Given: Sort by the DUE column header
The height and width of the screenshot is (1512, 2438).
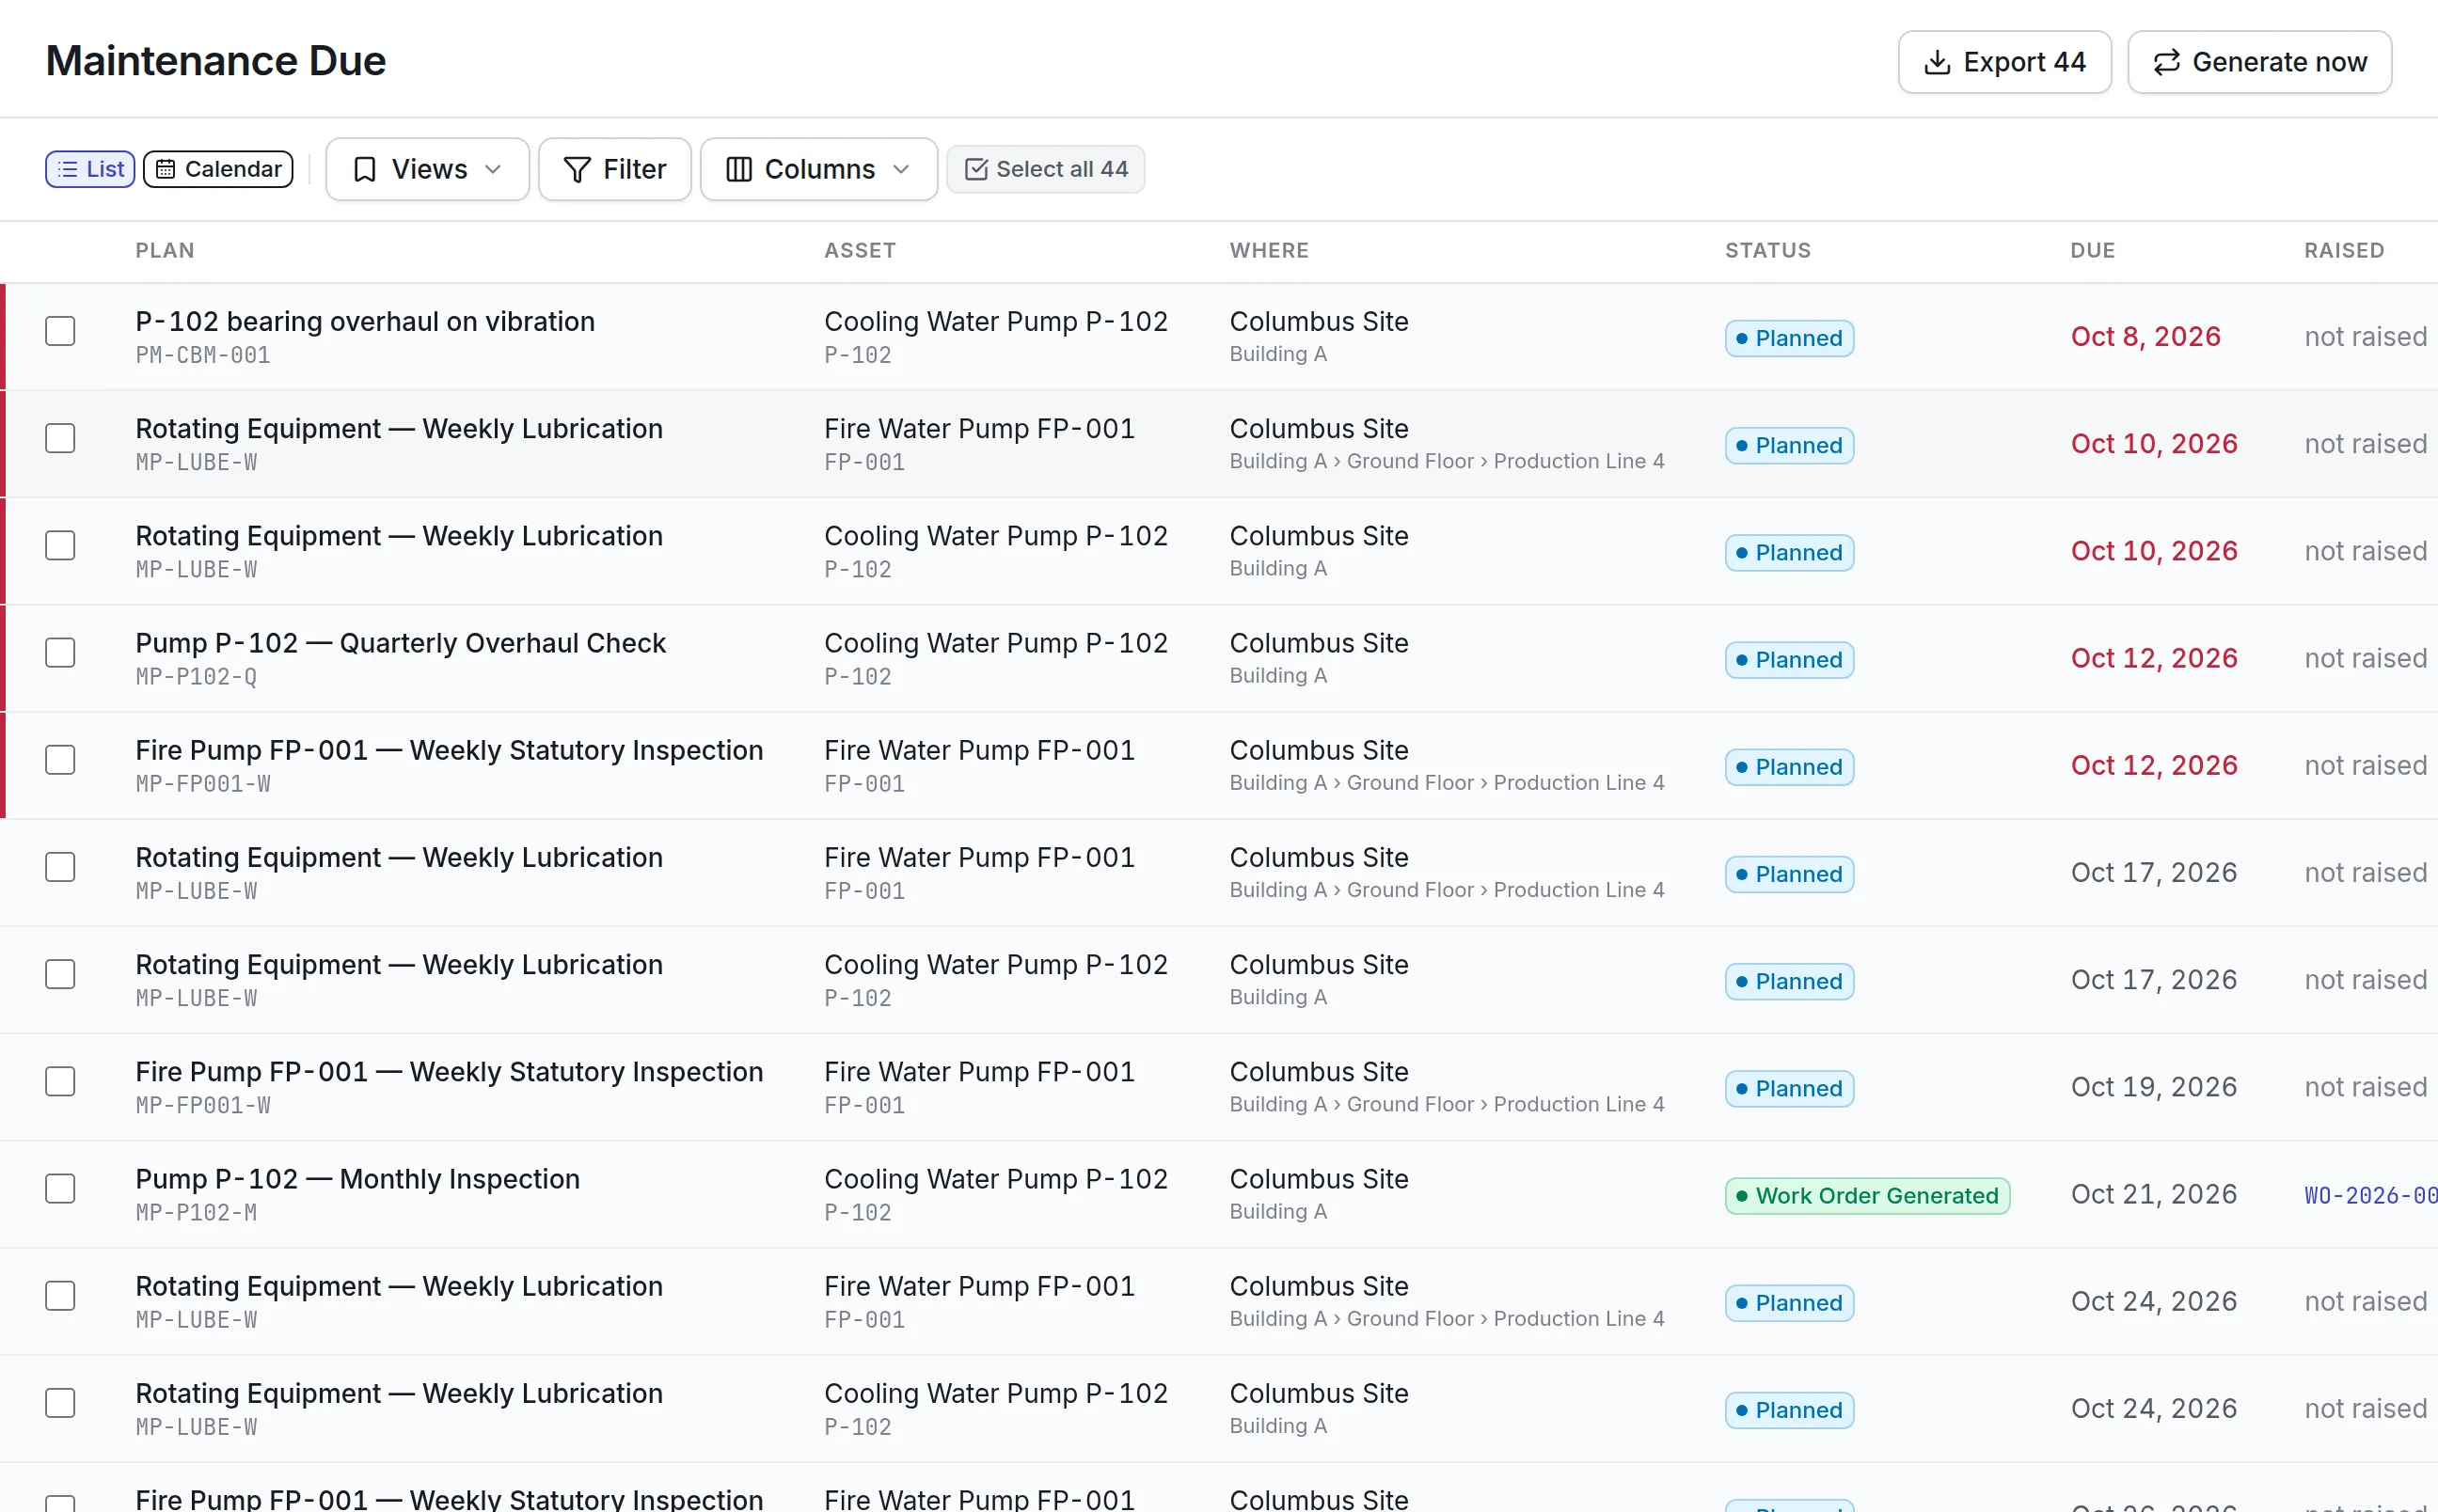Looking at the screenshot, I should point(2092,250).
